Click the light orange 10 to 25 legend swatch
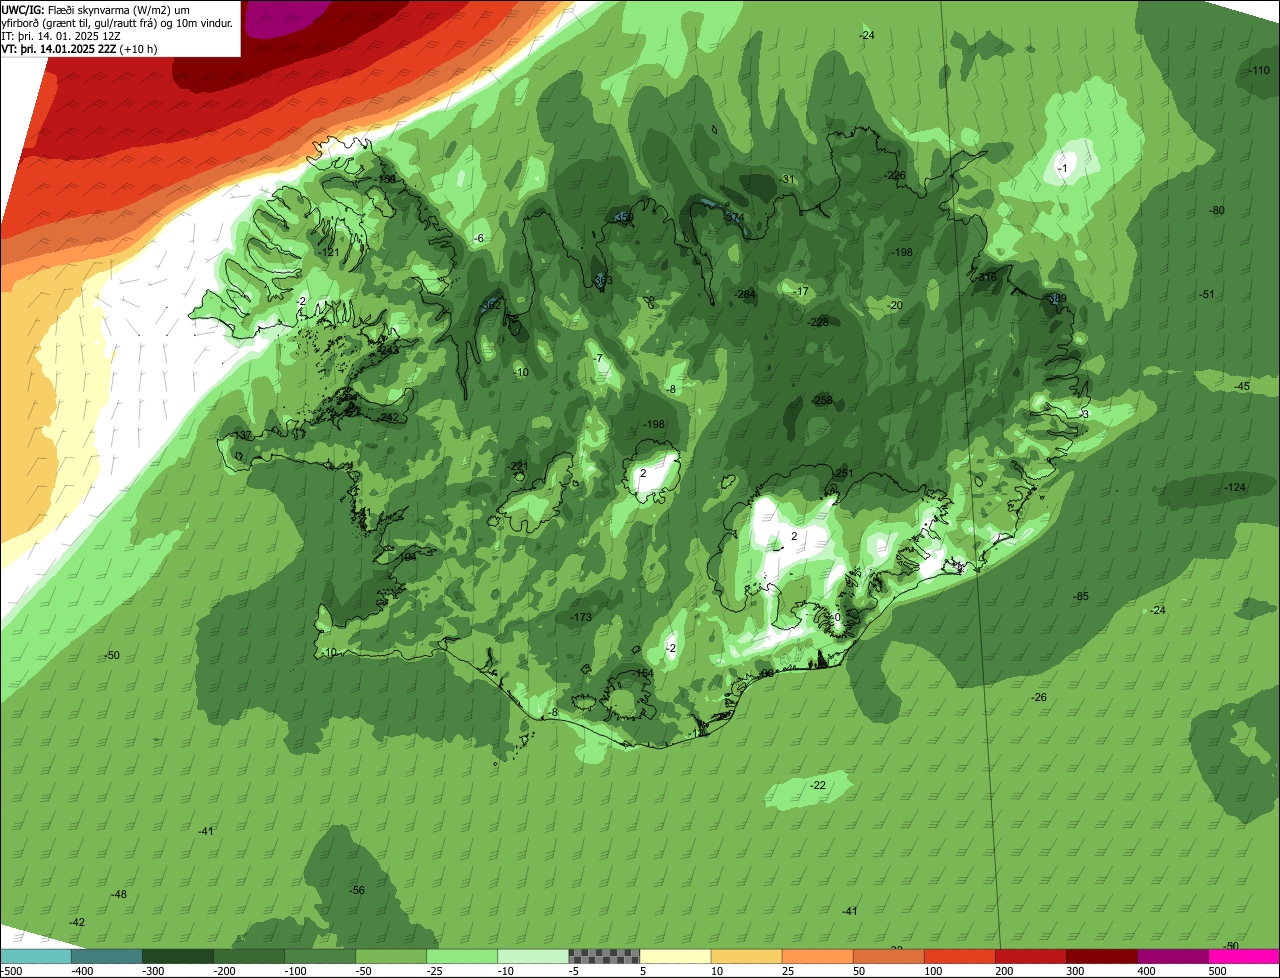 746,956
